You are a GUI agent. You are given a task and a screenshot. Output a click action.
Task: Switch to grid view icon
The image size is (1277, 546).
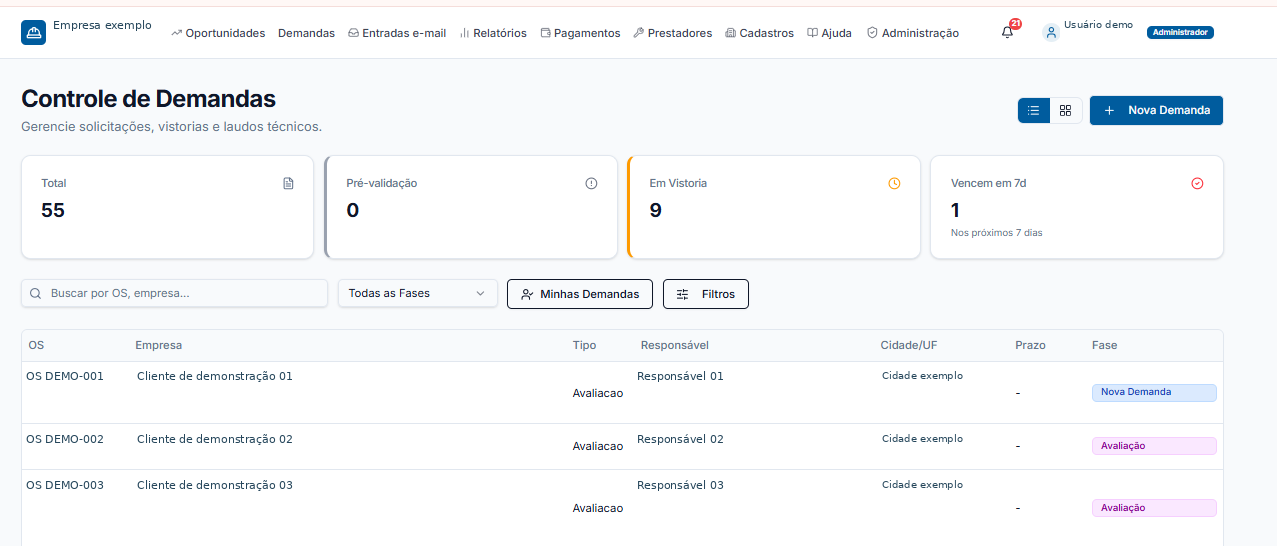pos(1066,110)
